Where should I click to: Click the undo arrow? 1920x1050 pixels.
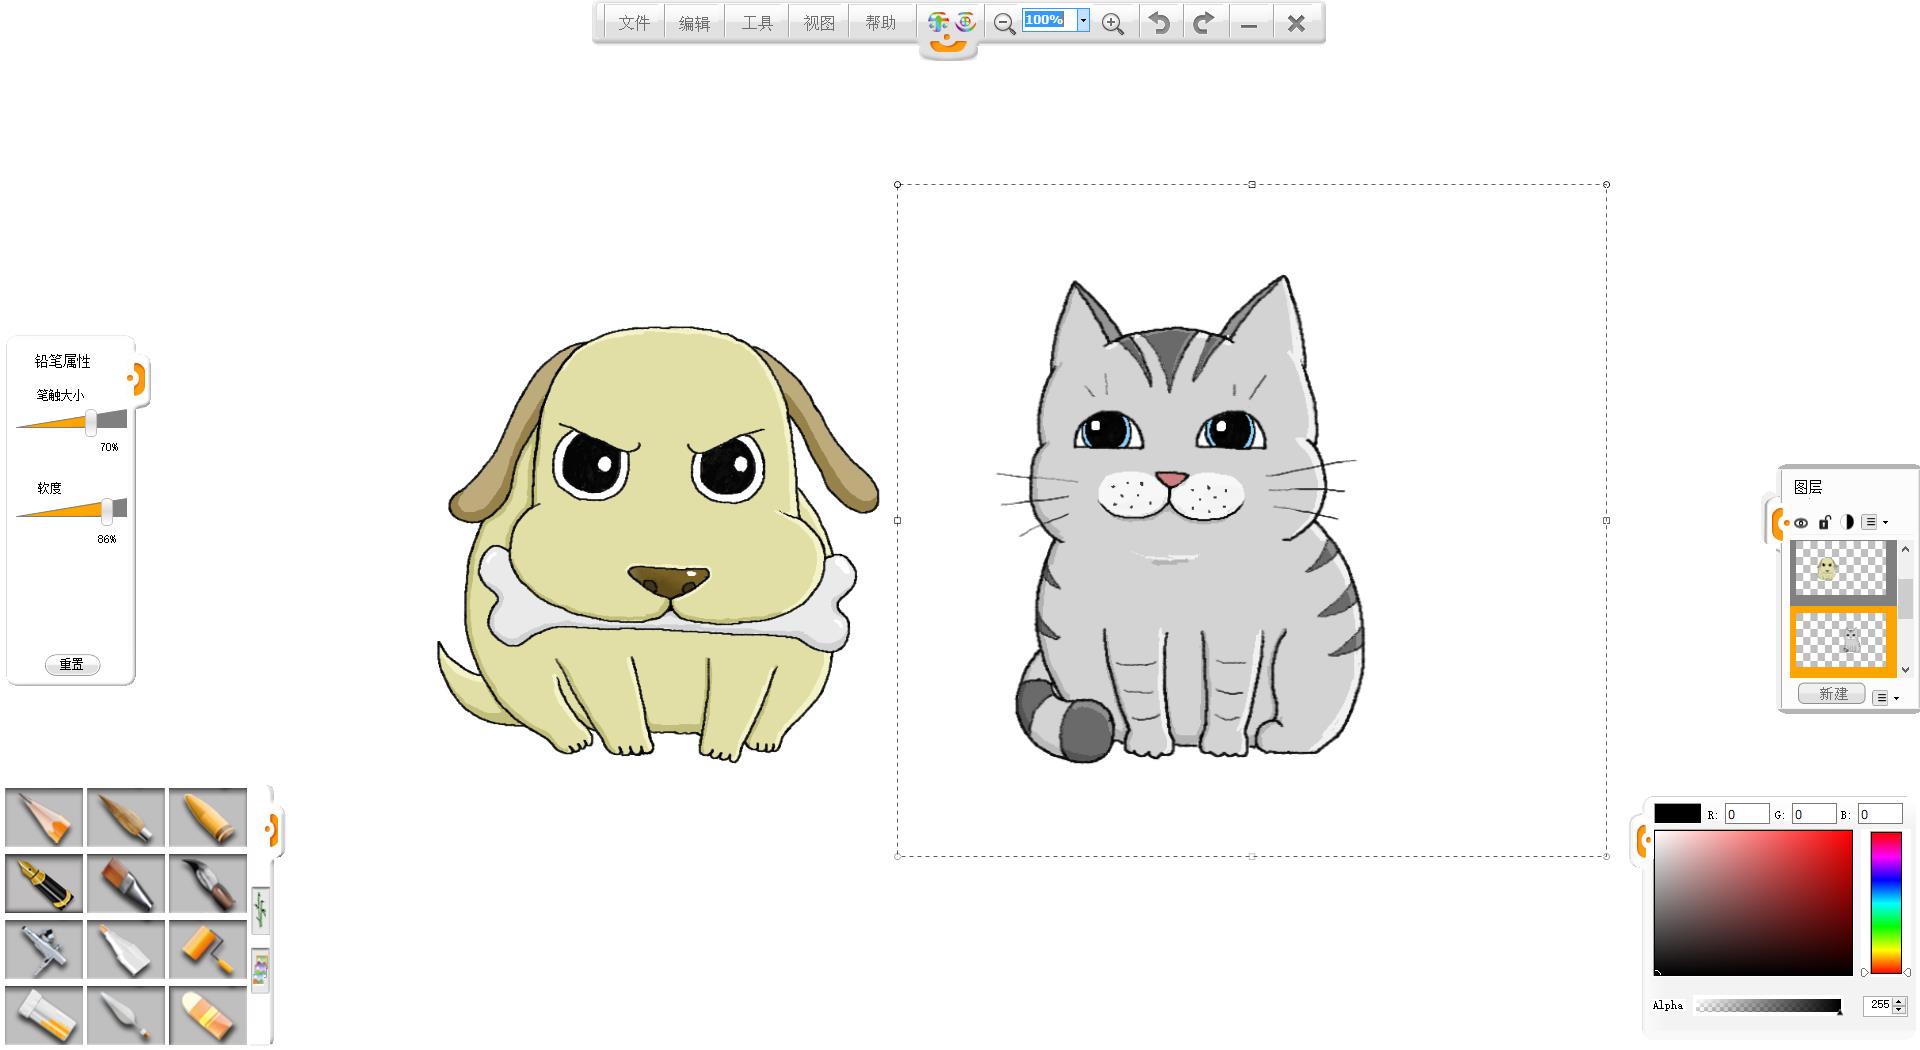click(x=1159, y=23)
